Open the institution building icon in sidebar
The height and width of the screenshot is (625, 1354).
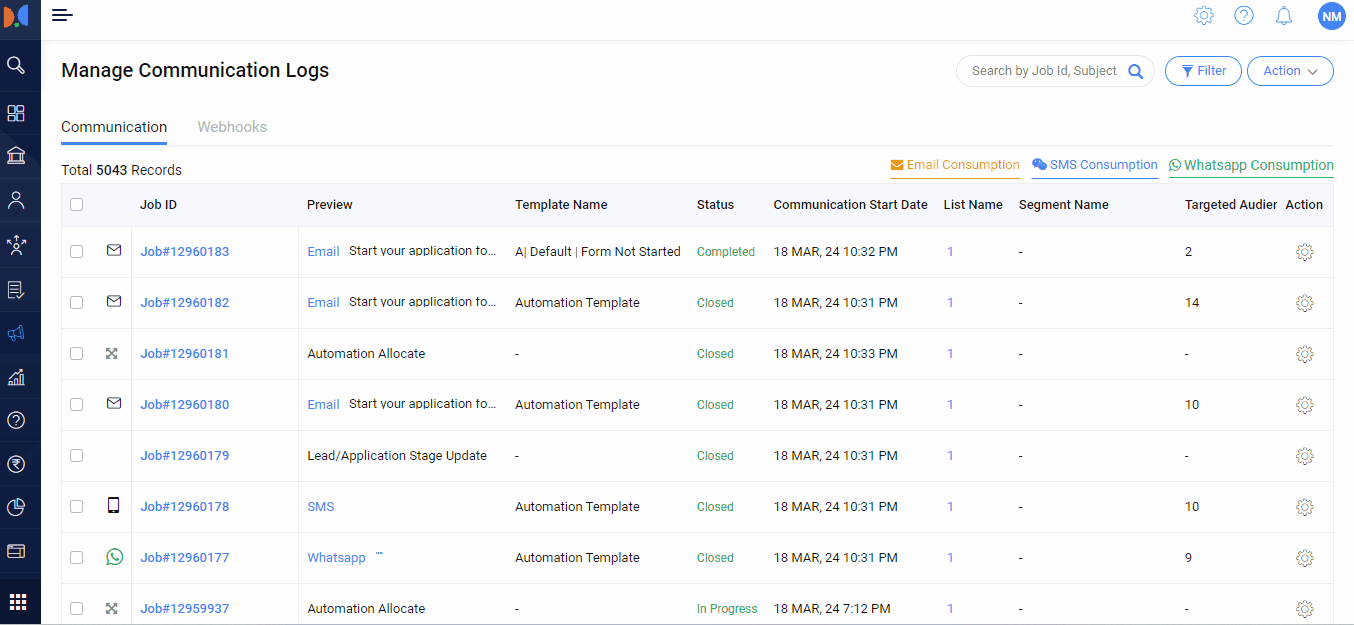pyautogui.click(x=16, y=155)
